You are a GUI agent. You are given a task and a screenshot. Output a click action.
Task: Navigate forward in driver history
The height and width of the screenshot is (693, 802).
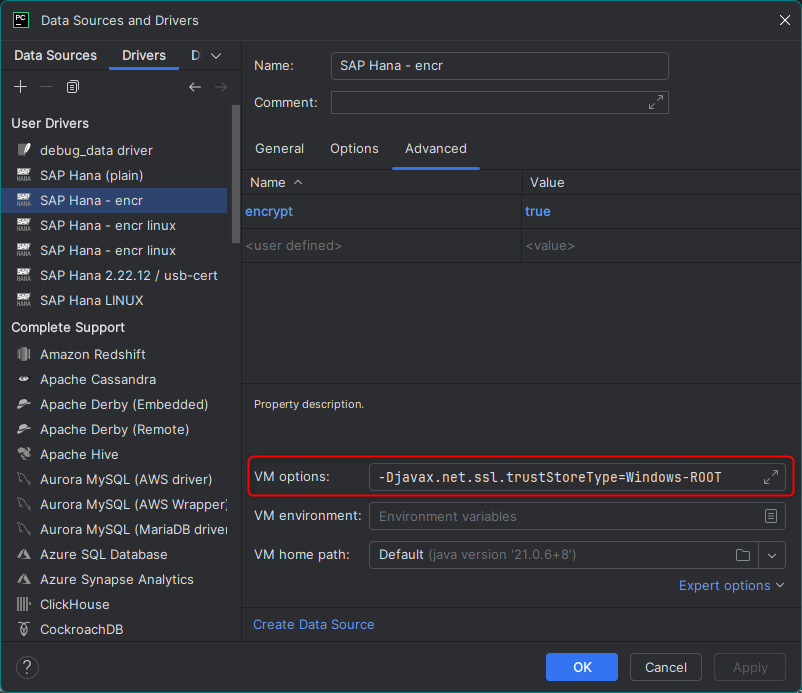(220, 87)
